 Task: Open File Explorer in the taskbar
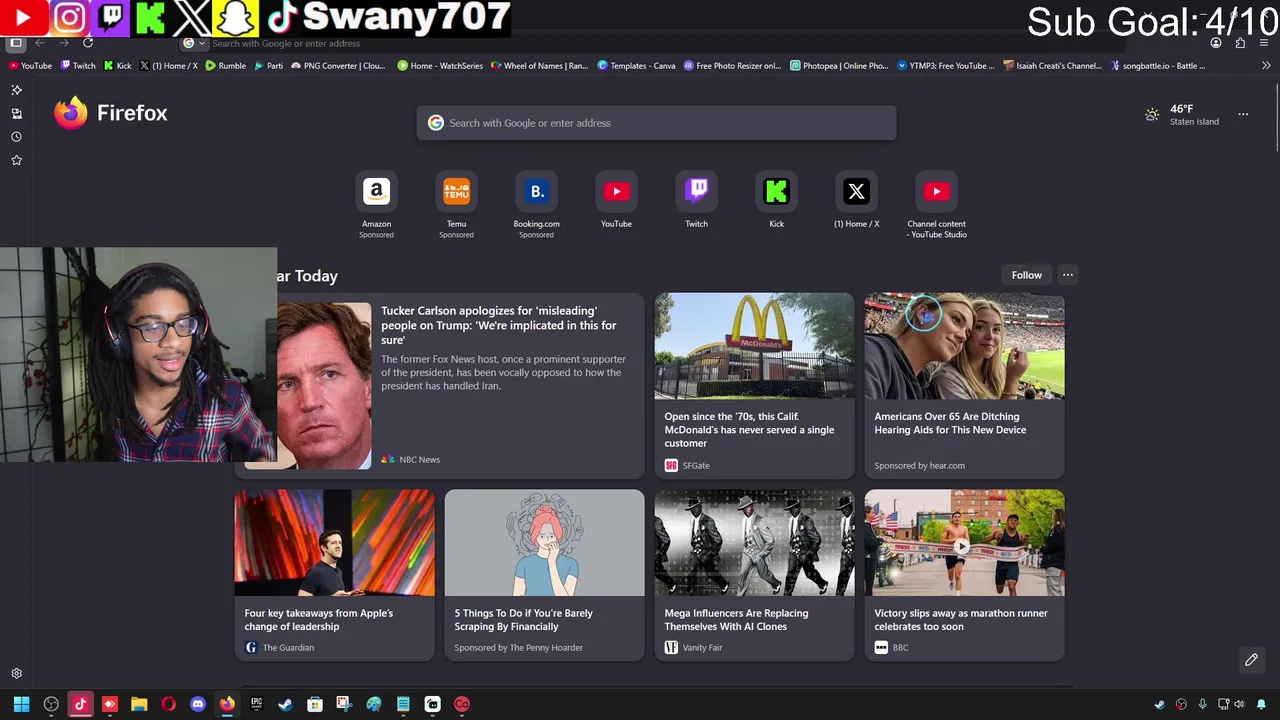[x=139, y=704]
